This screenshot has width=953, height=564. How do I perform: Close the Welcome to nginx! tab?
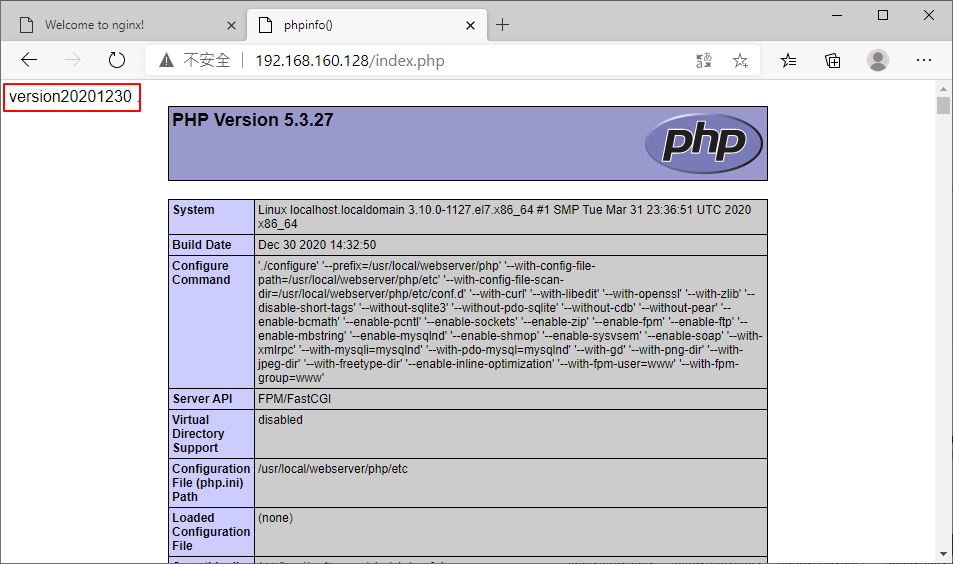[231, 26]
